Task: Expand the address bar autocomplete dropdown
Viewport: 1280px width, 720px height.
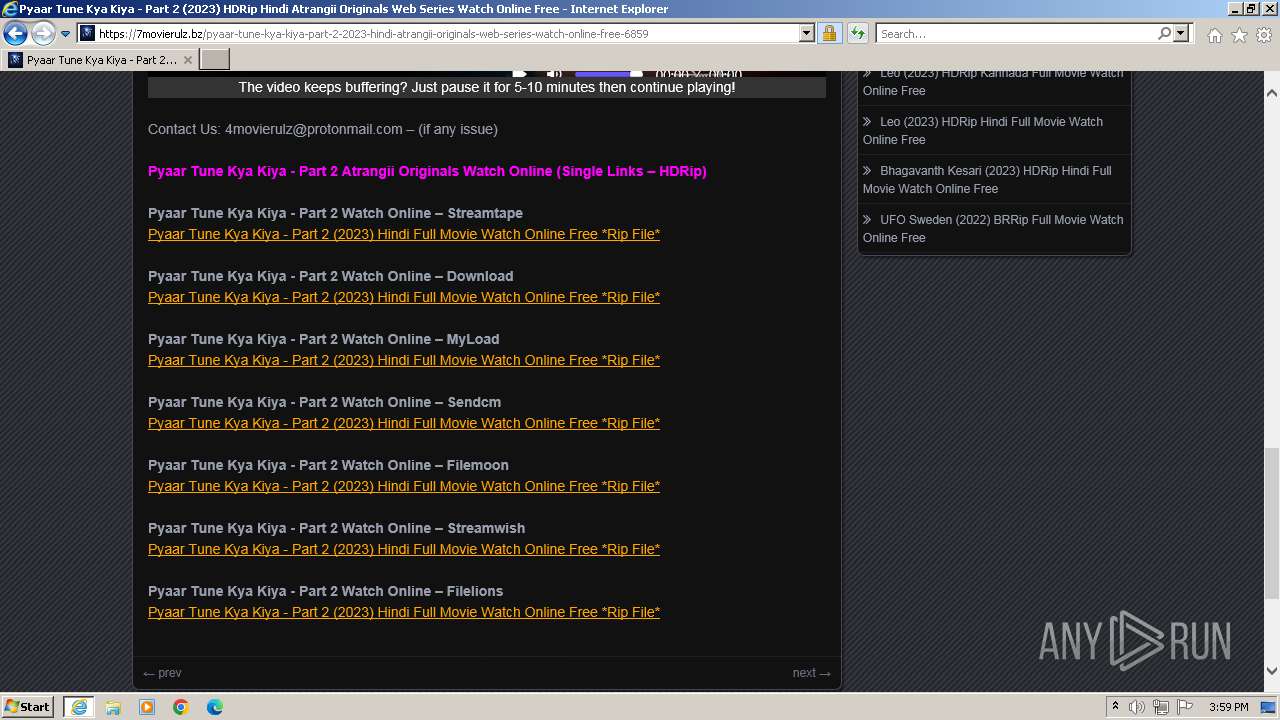Action: (807, 34)
